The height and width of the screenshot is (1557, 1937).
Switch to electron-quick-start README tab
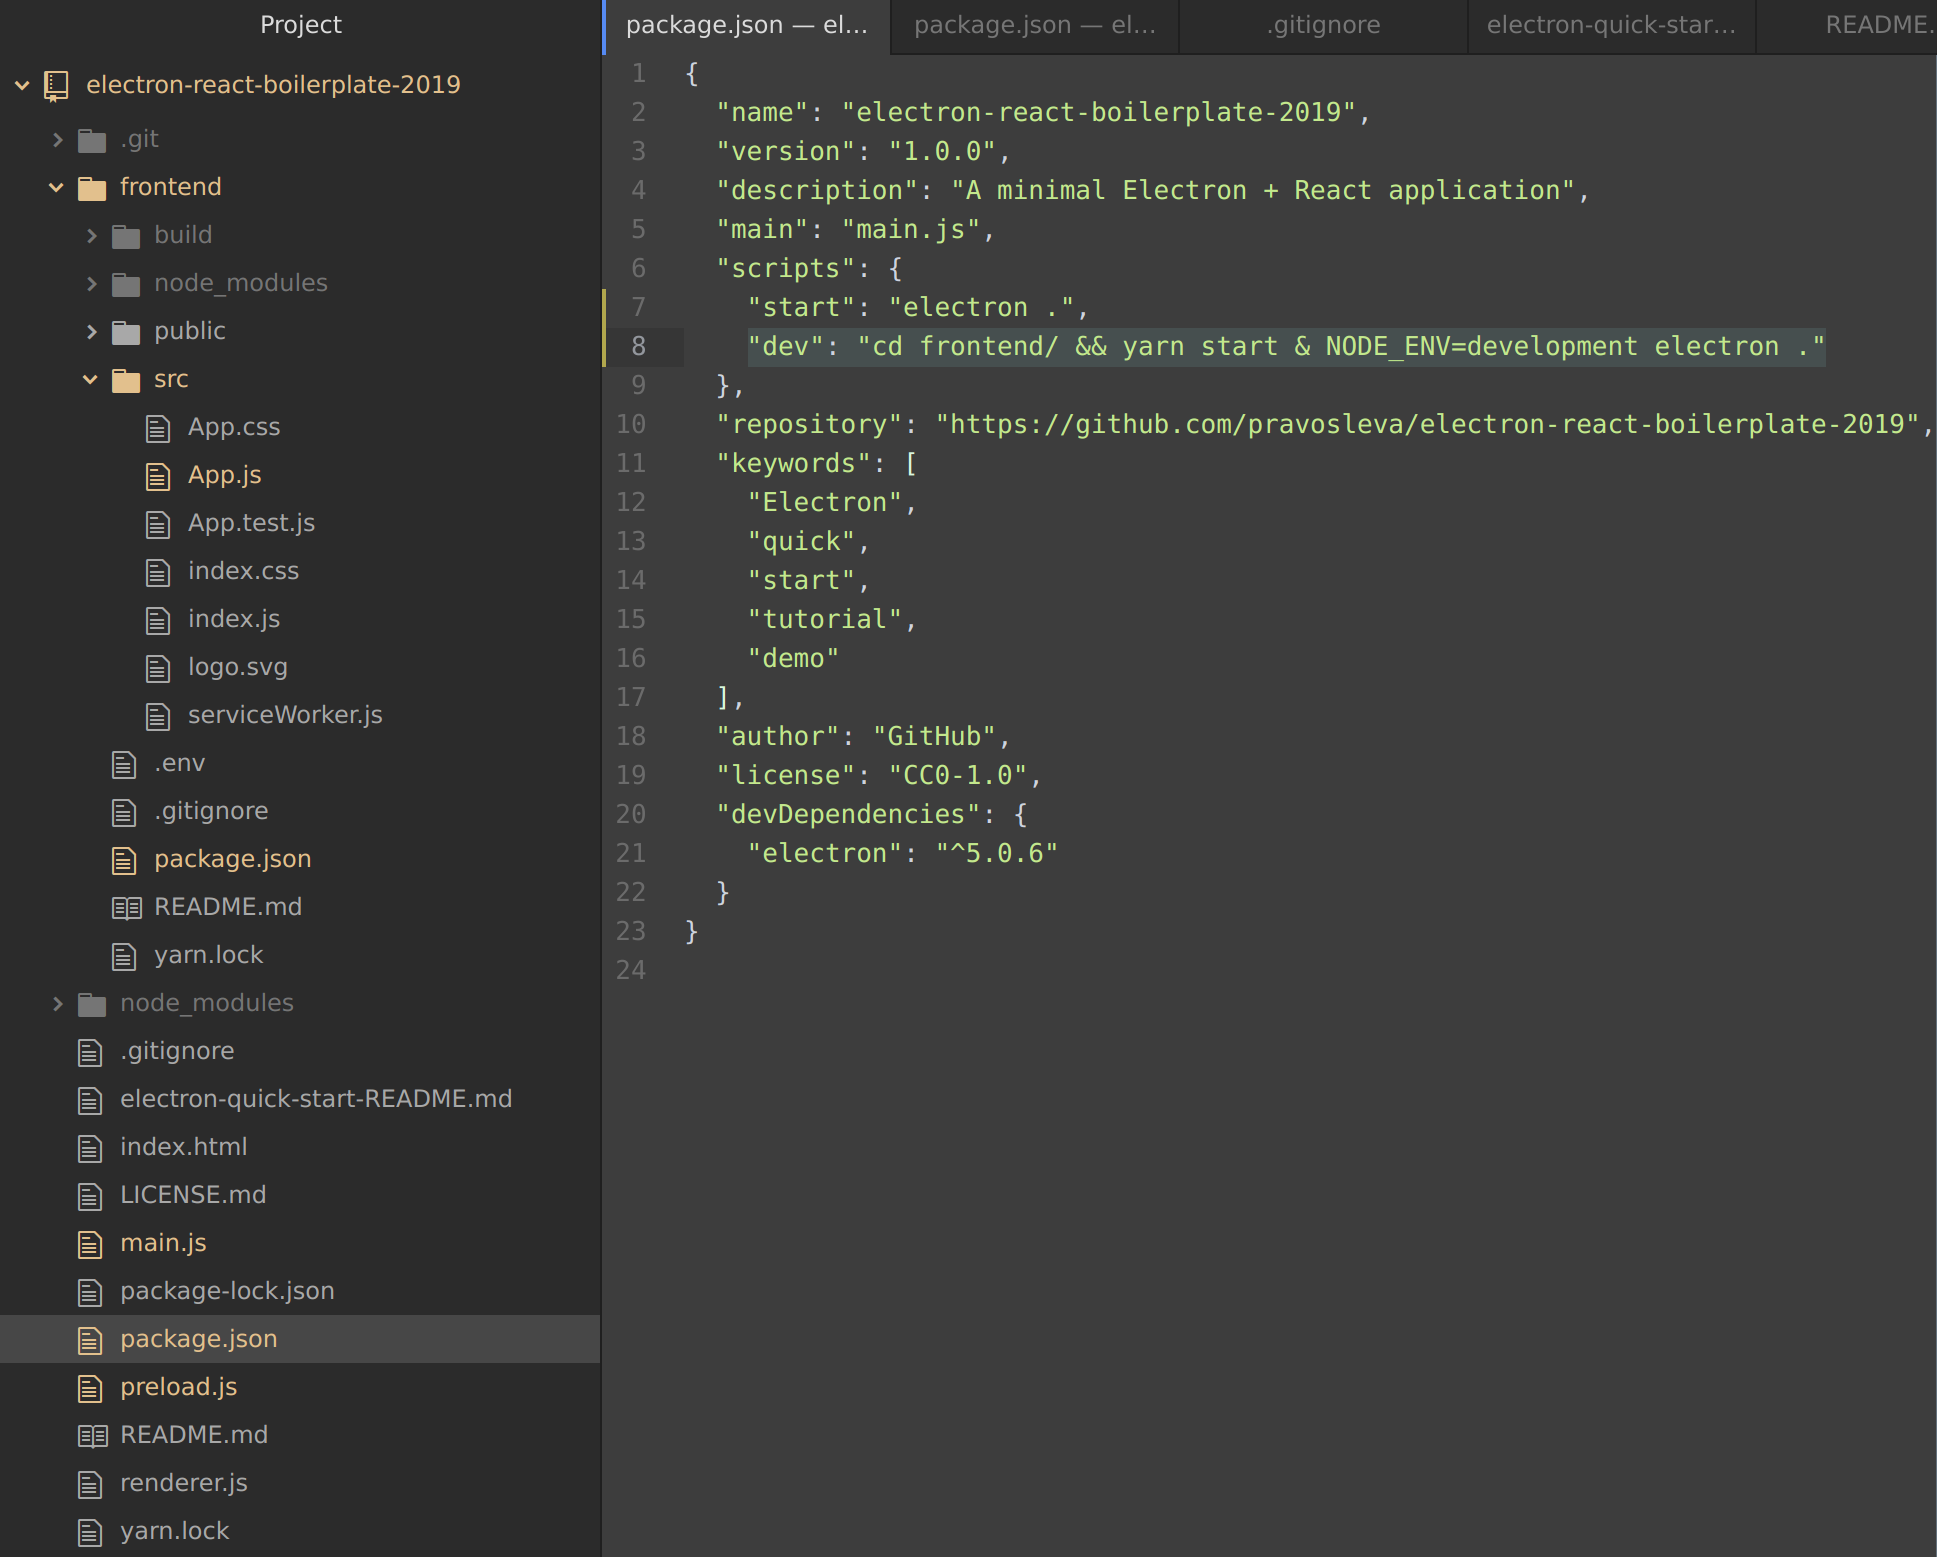(1610, 25)
